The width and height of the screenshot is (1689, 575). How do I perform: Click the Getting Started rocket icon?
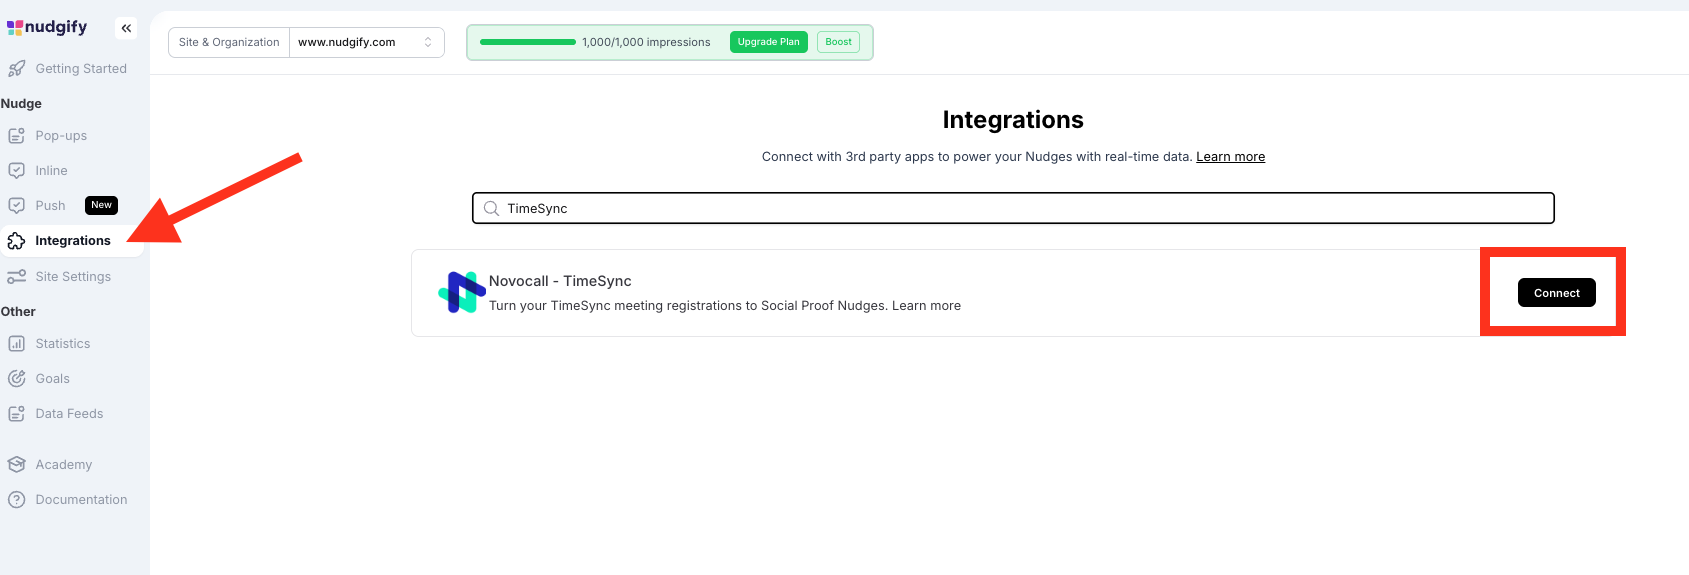coord(16,69)
